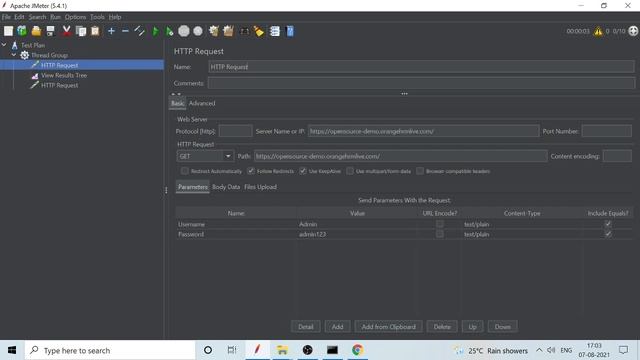Open the File menu
Image resolution: width=640 pixels, height=360 pixels.
(x=6, y=17)
